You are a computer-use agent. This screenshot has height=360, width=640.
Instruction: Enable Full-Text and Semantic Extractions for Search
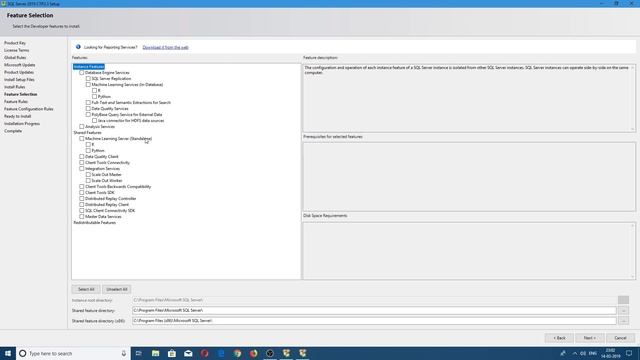tap(88, 102)
